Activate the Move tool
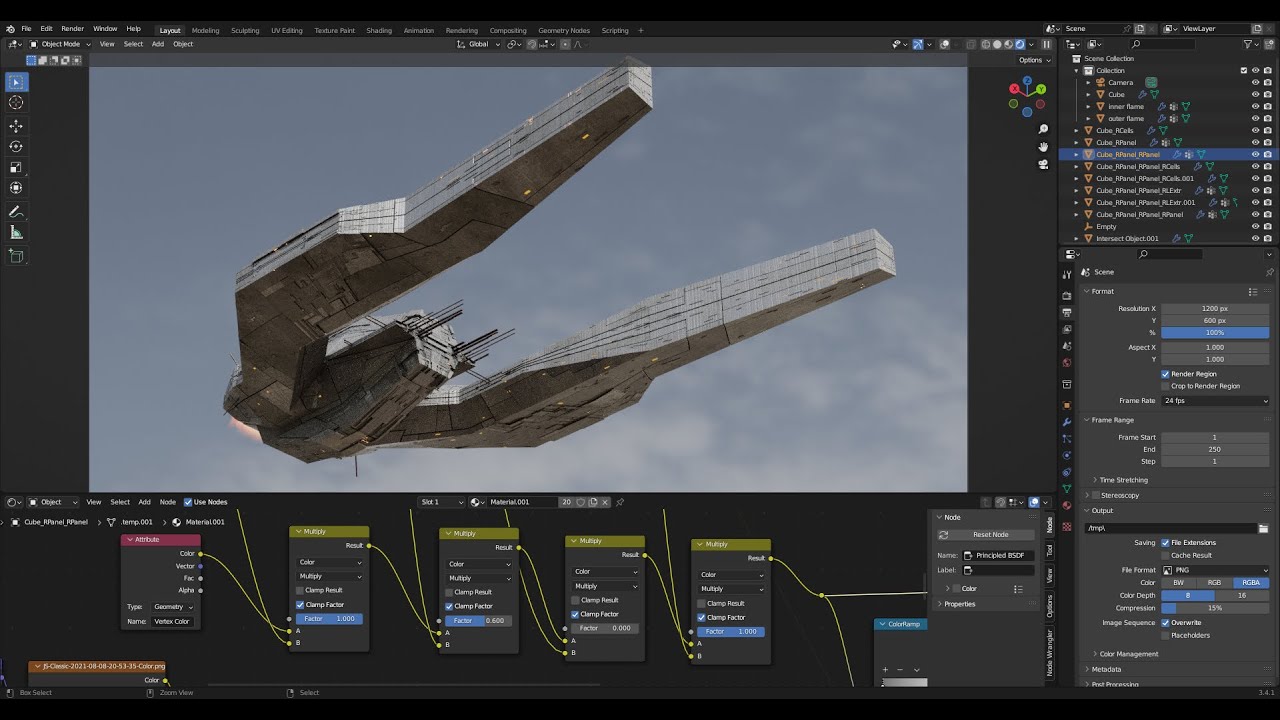This screenshot has height=720, width=1280. 16,126
